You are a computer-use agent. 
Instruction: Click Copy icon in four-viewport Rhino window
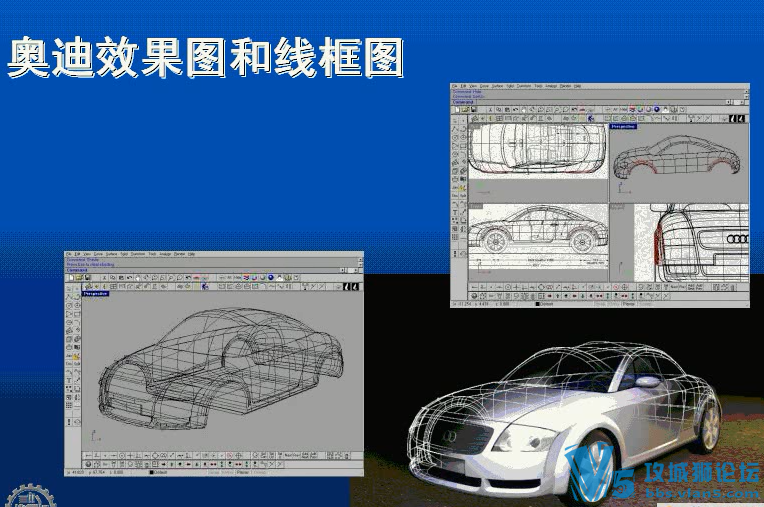499,109
